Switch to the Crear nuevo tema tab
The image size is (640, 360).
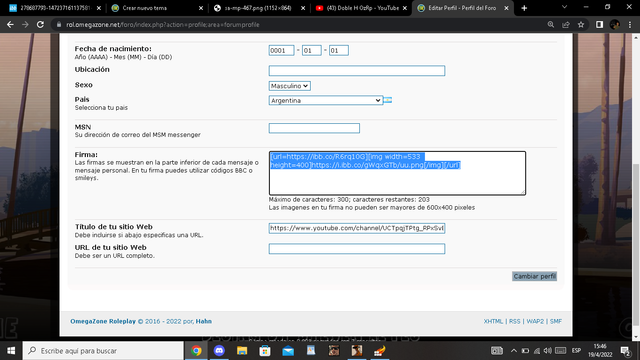pos(157,8)
